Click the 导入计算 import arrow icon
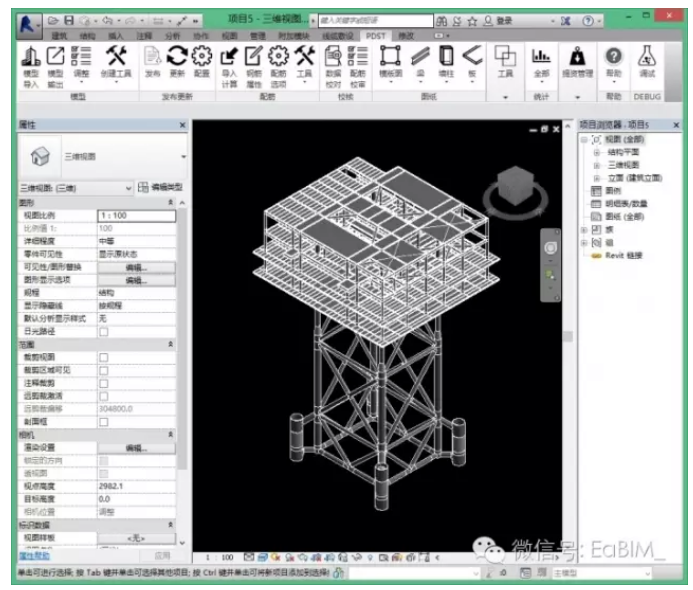This screenshot has height=590, width=693. (229, 56)
